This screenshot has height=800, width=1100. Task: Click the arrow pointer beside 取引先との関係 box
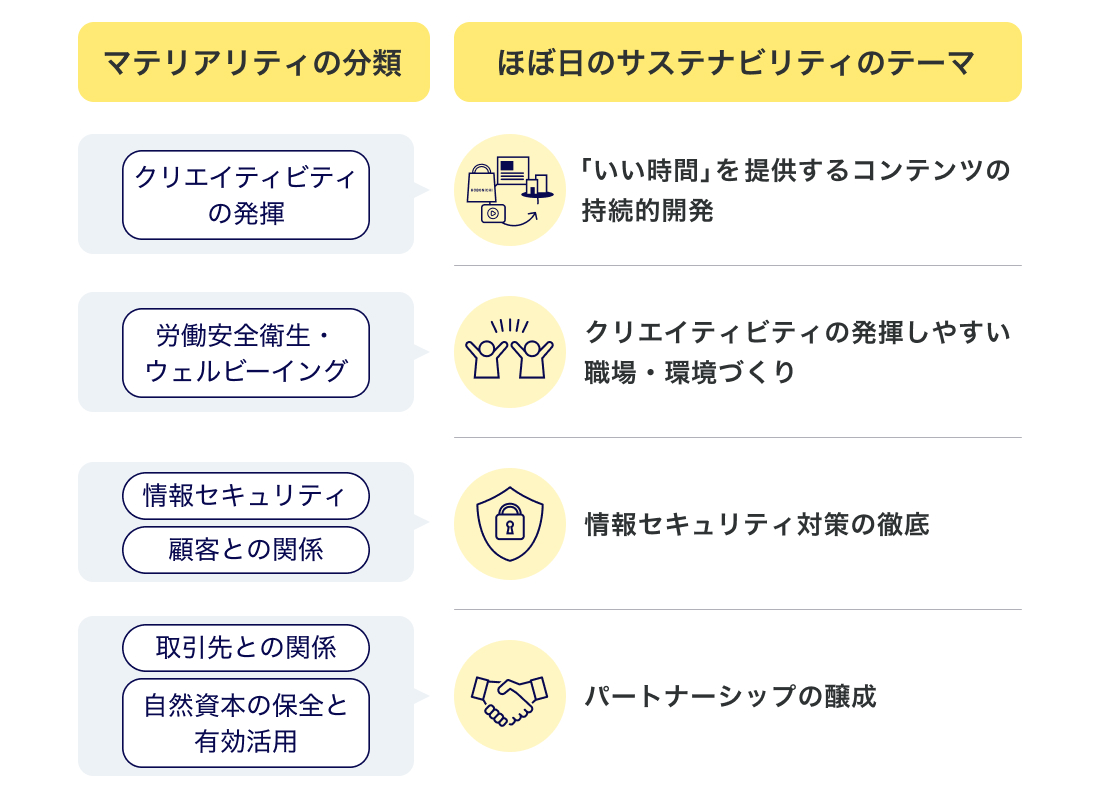coord(422,696)
